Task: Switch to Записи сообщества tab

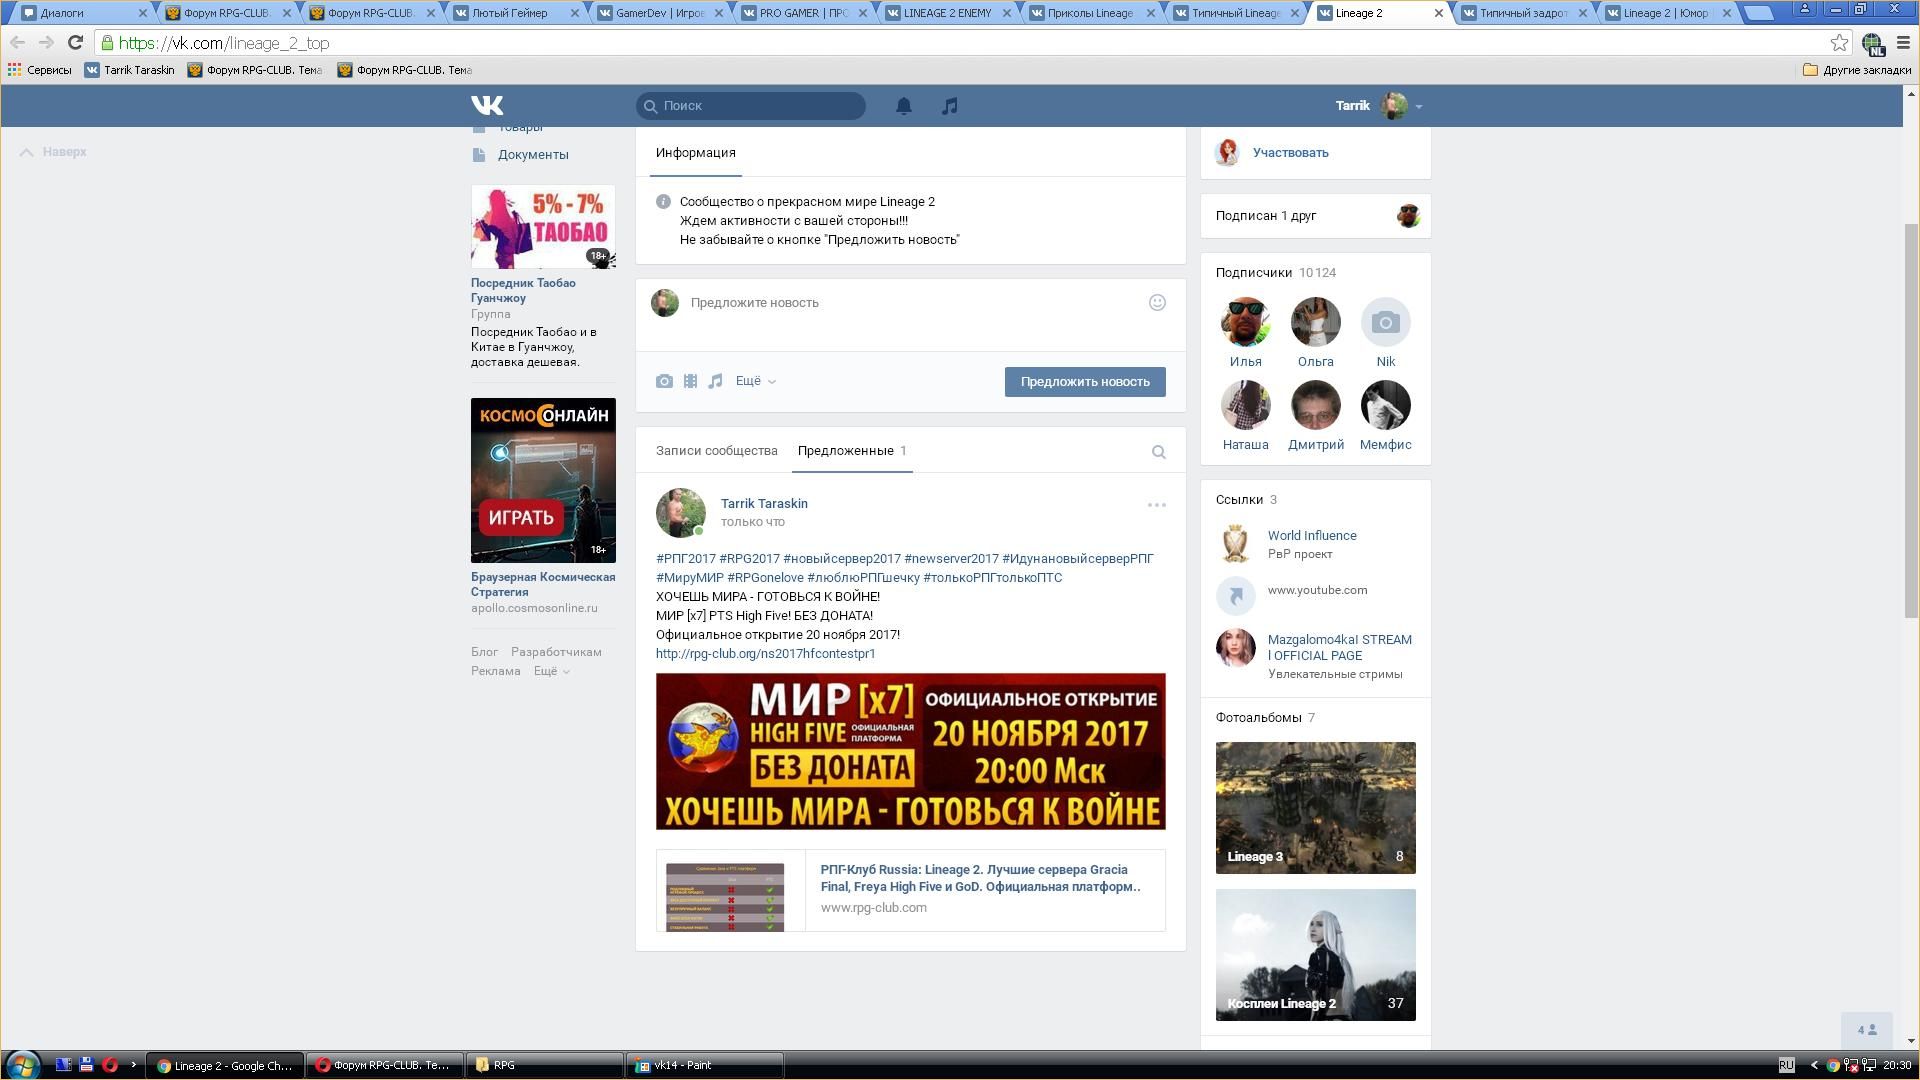Action: tap(716, 451)
